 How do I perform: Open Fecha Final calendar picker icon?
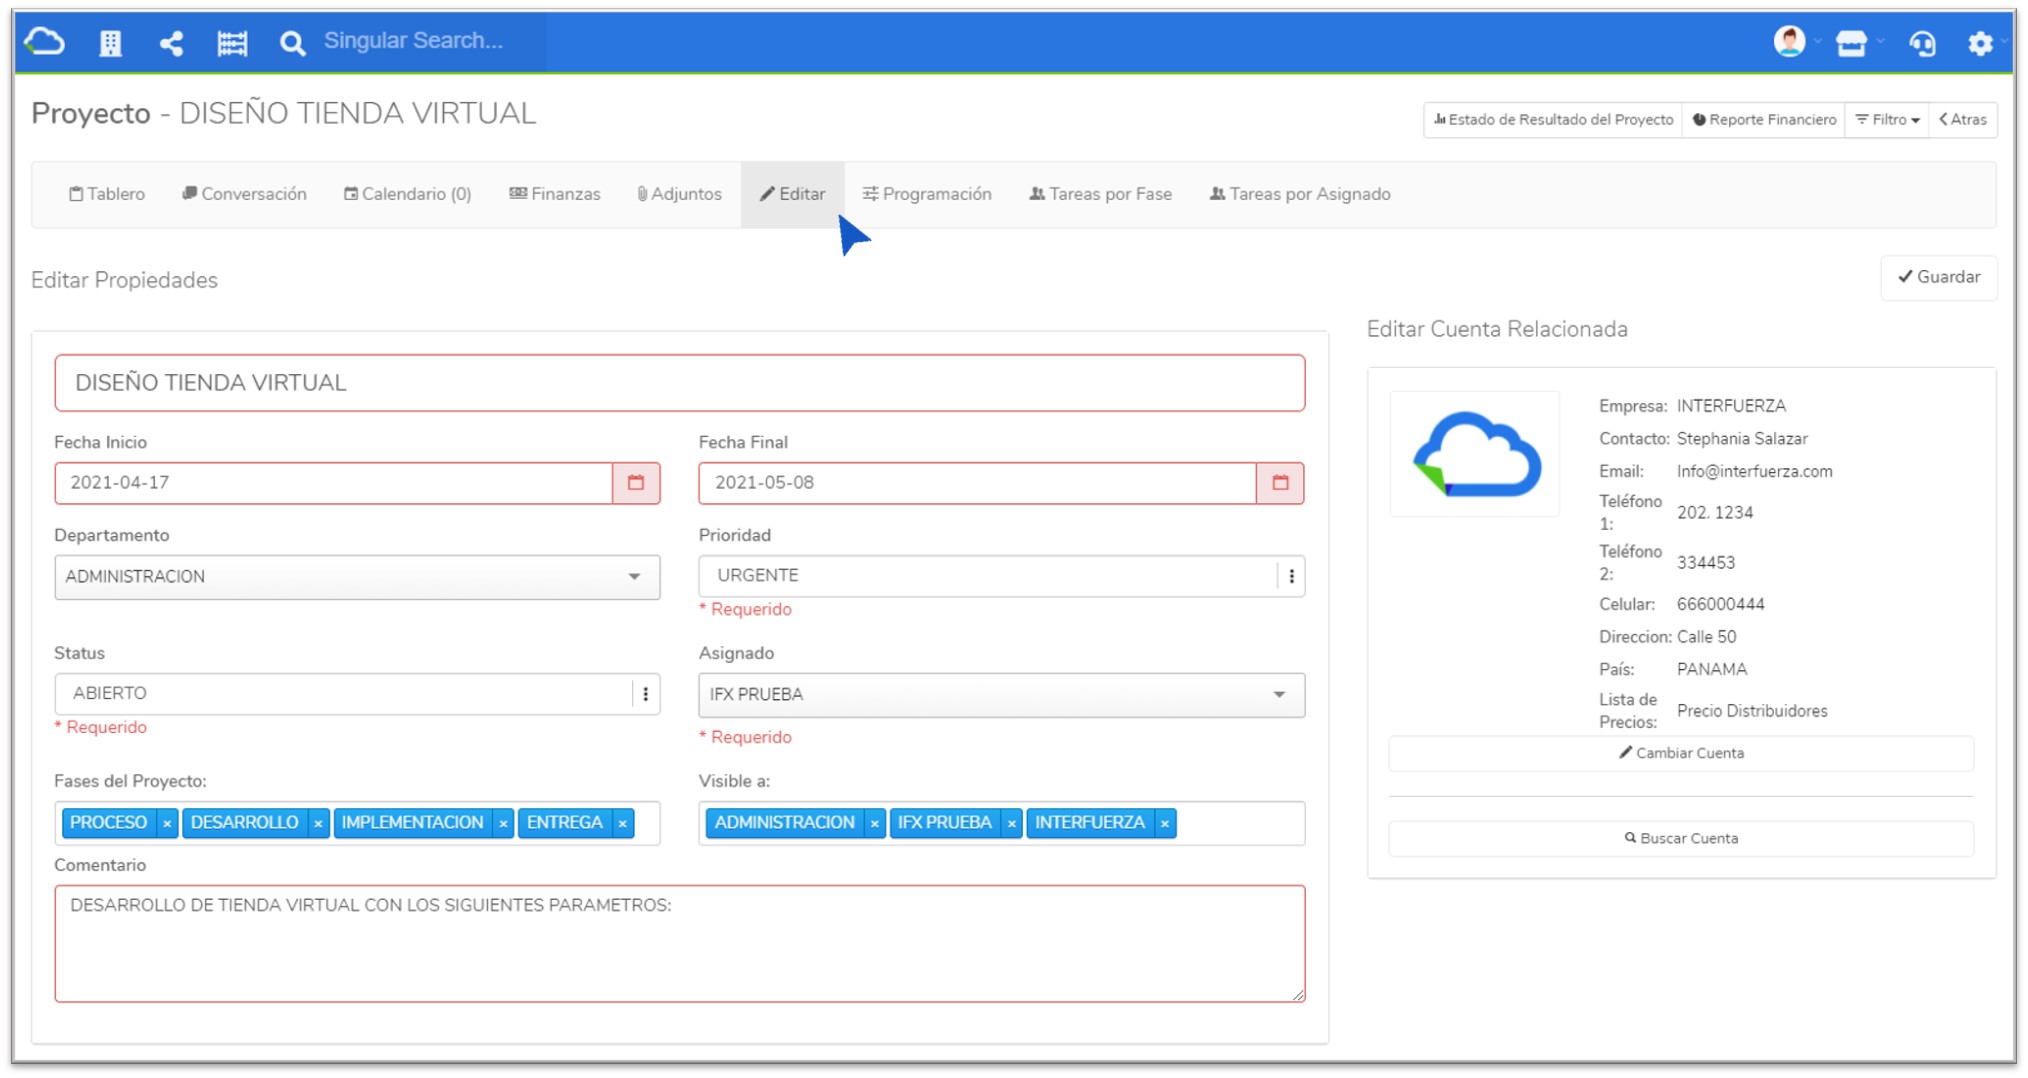(1280, 483)
